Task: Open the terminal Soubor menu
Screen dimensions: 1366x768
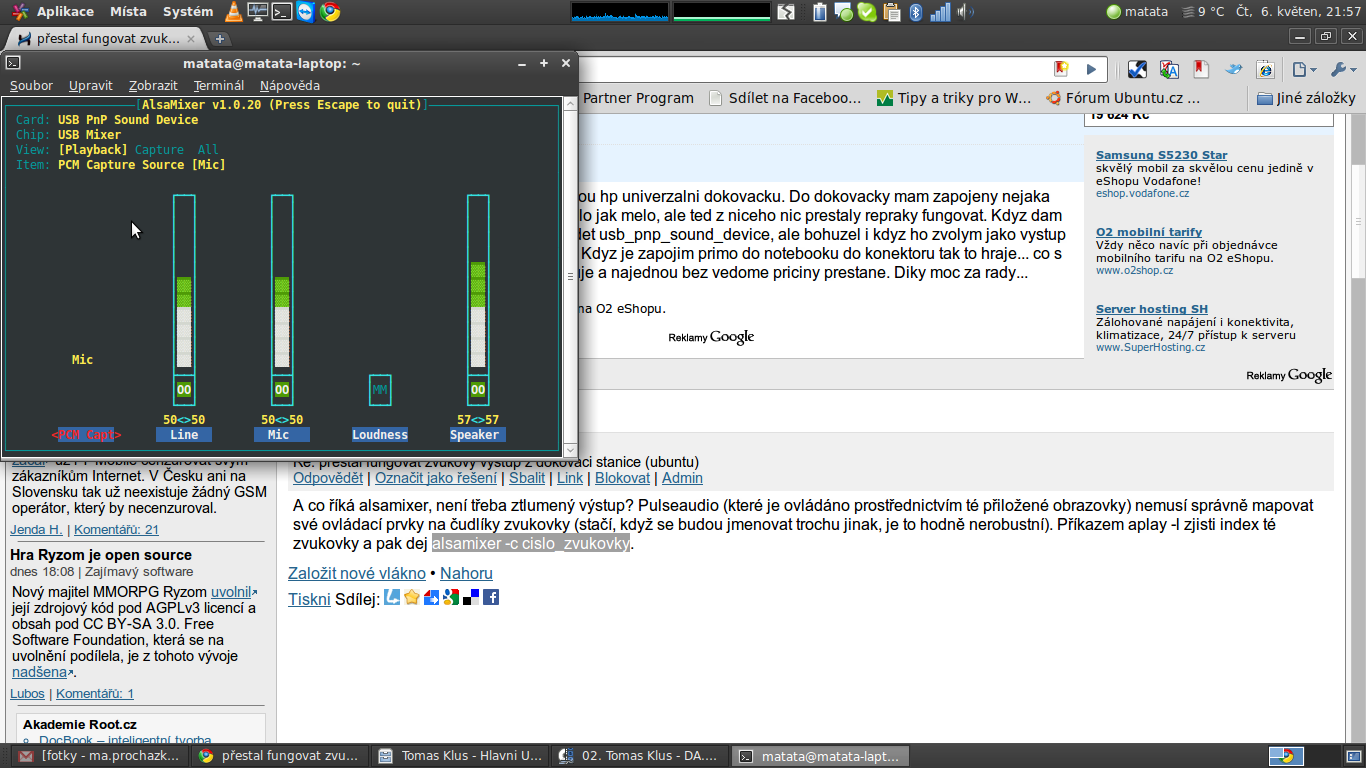Action: (31, 86)
